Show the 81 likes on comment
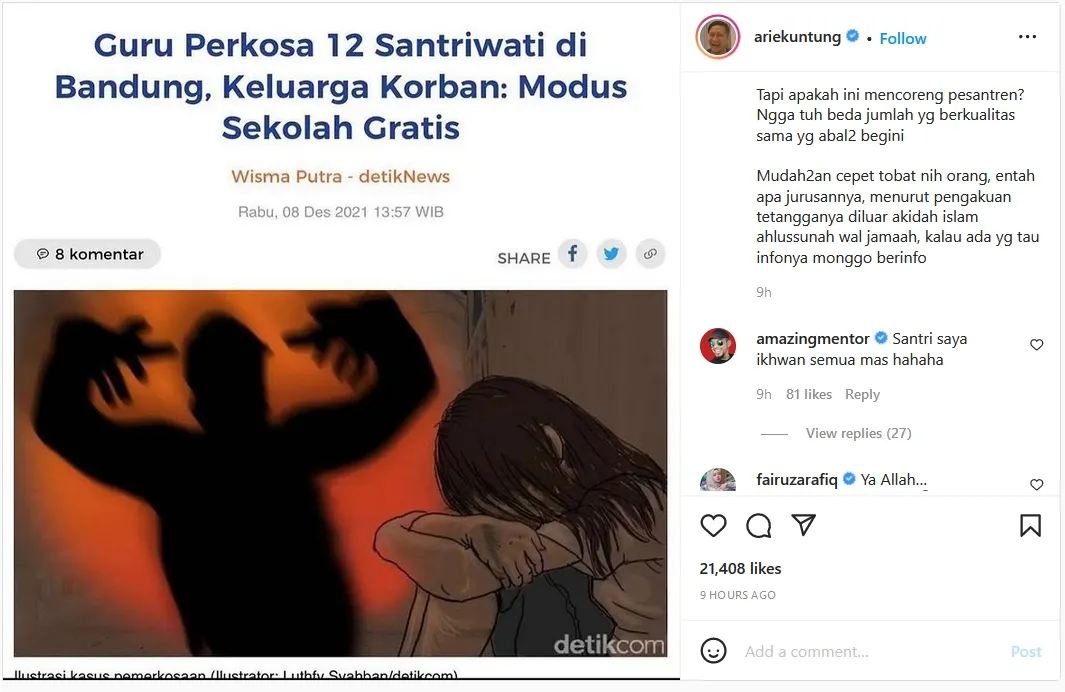 [x=808, y=395]
